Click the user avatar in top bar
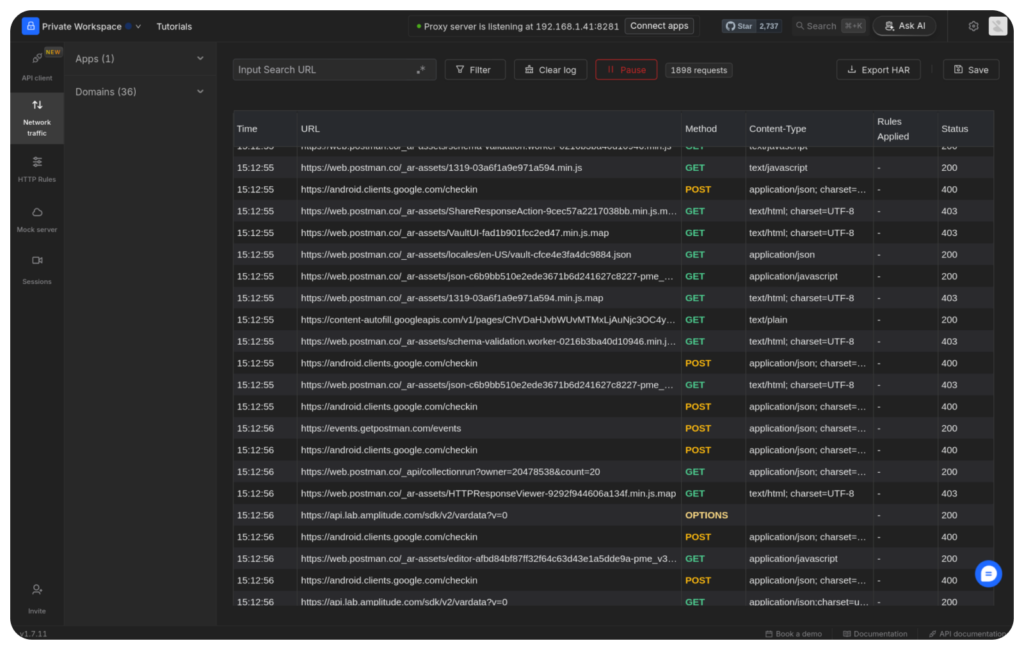This screenshot has width=1024, height=650. 997,26
